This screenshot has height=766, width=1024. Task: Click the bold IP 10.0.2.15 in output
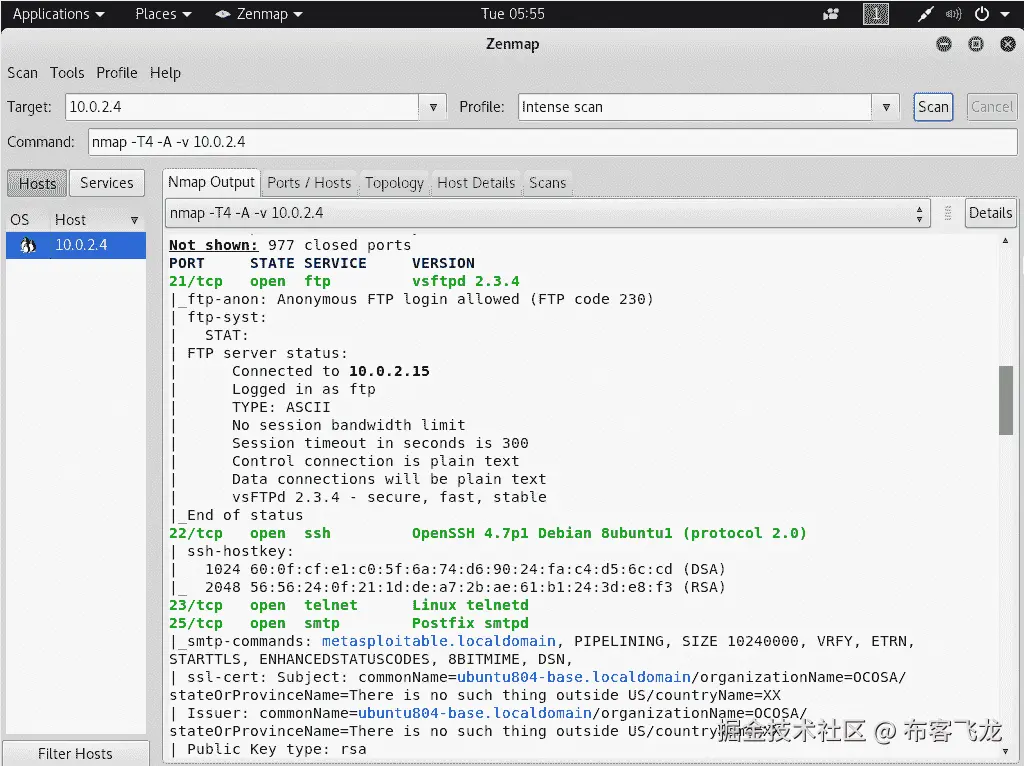389,372
